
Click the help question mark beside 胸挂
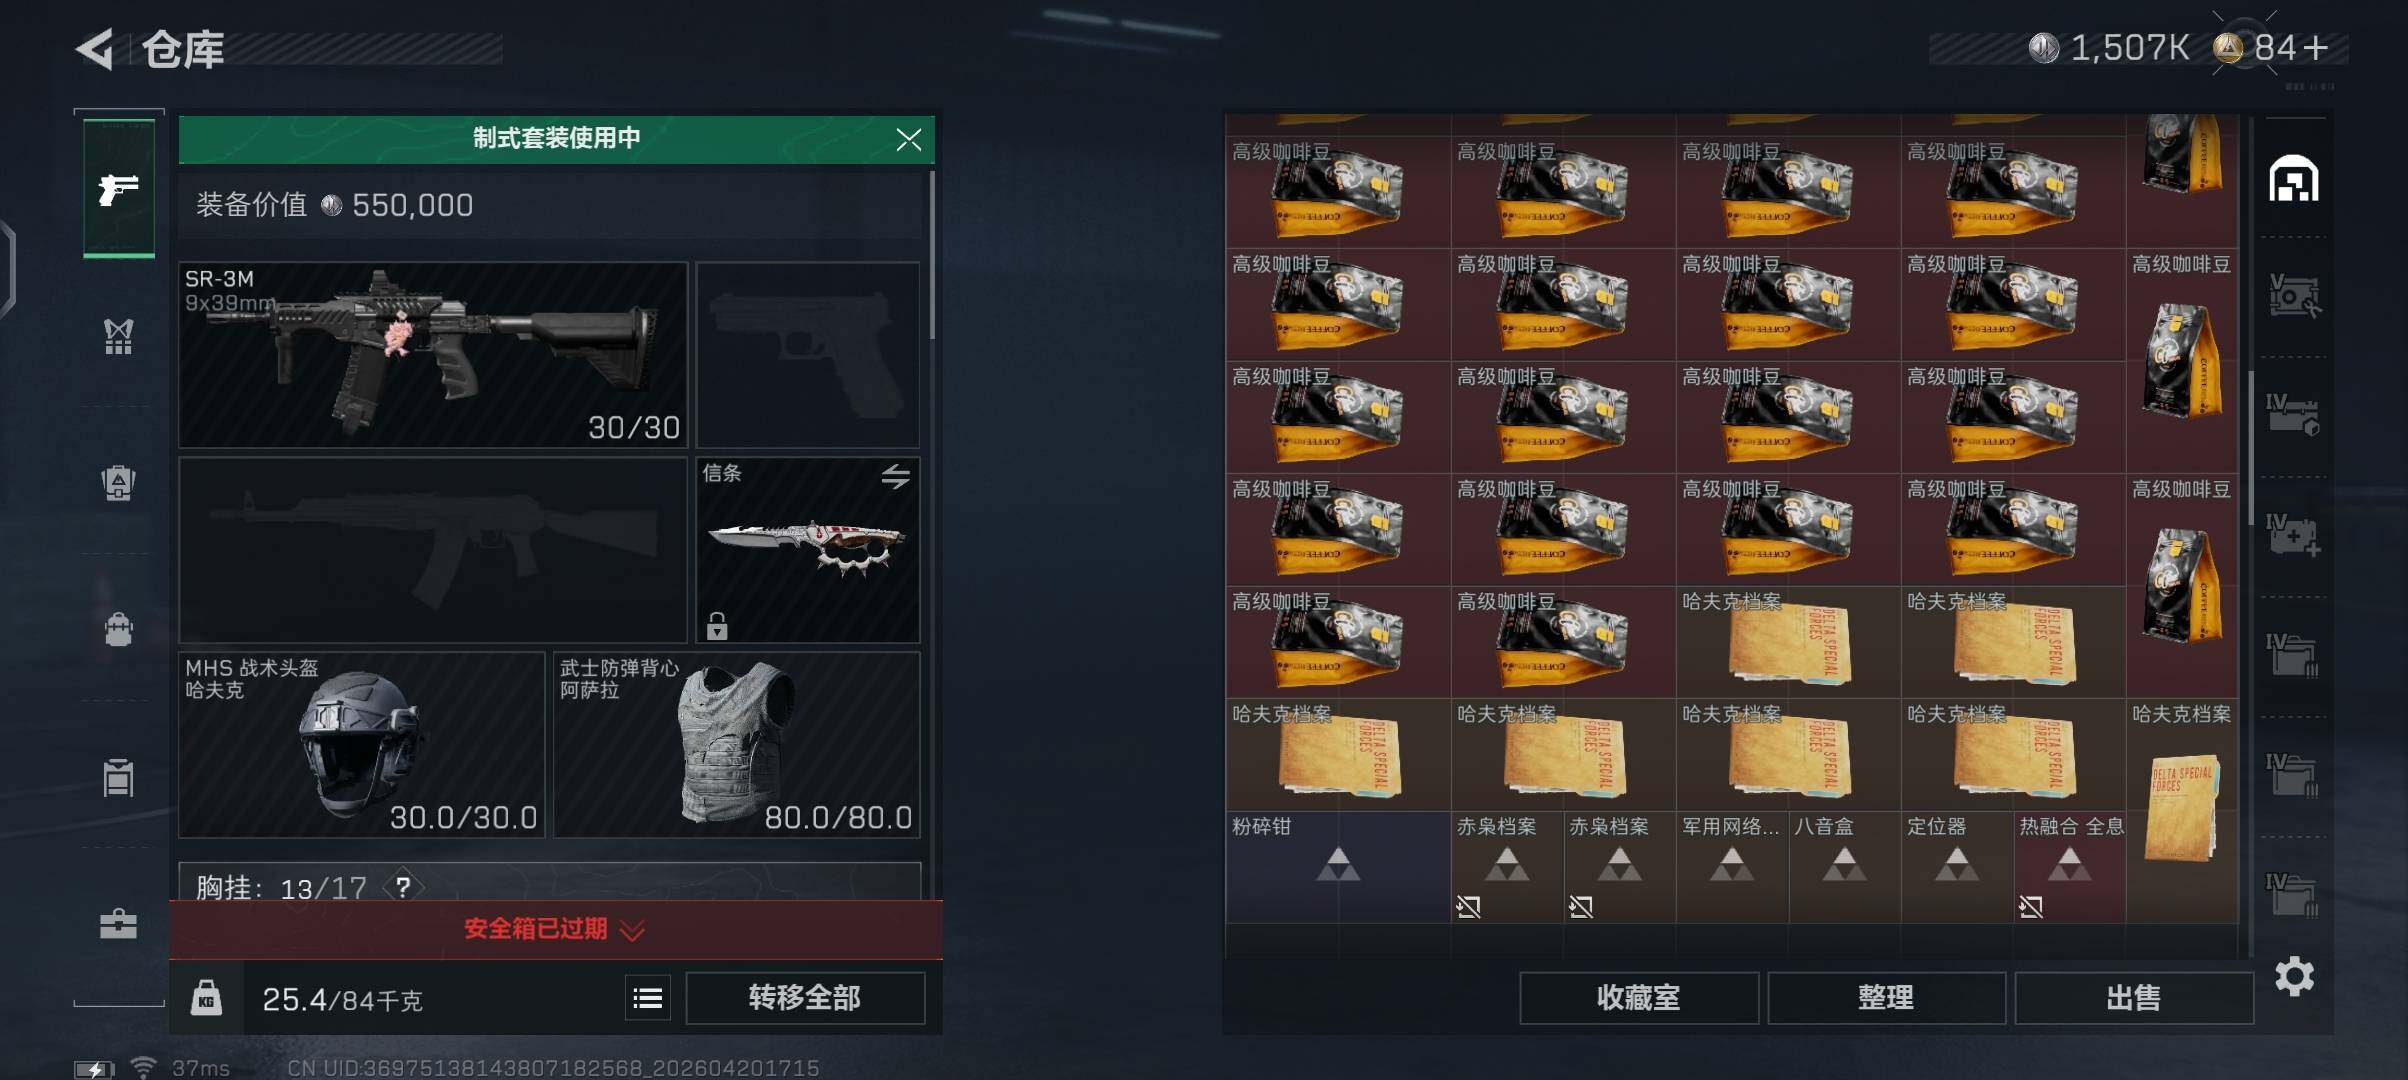[403, 887]
